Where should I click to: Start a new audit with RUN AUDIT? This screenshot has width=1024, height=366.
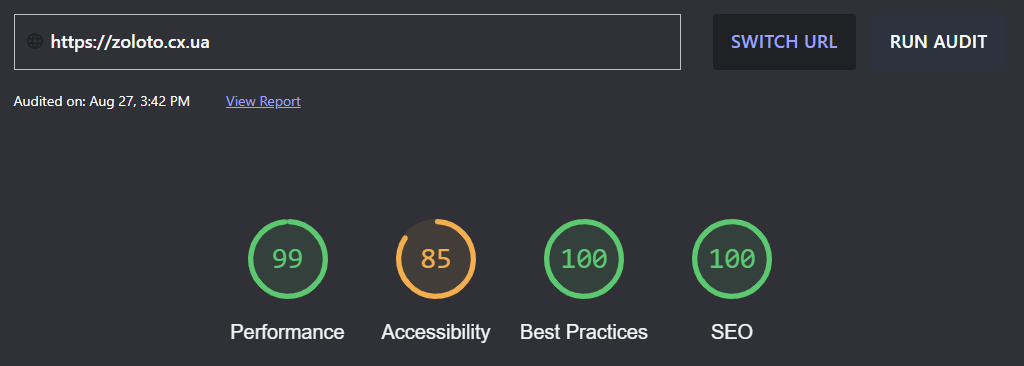[x=938, y=42]
